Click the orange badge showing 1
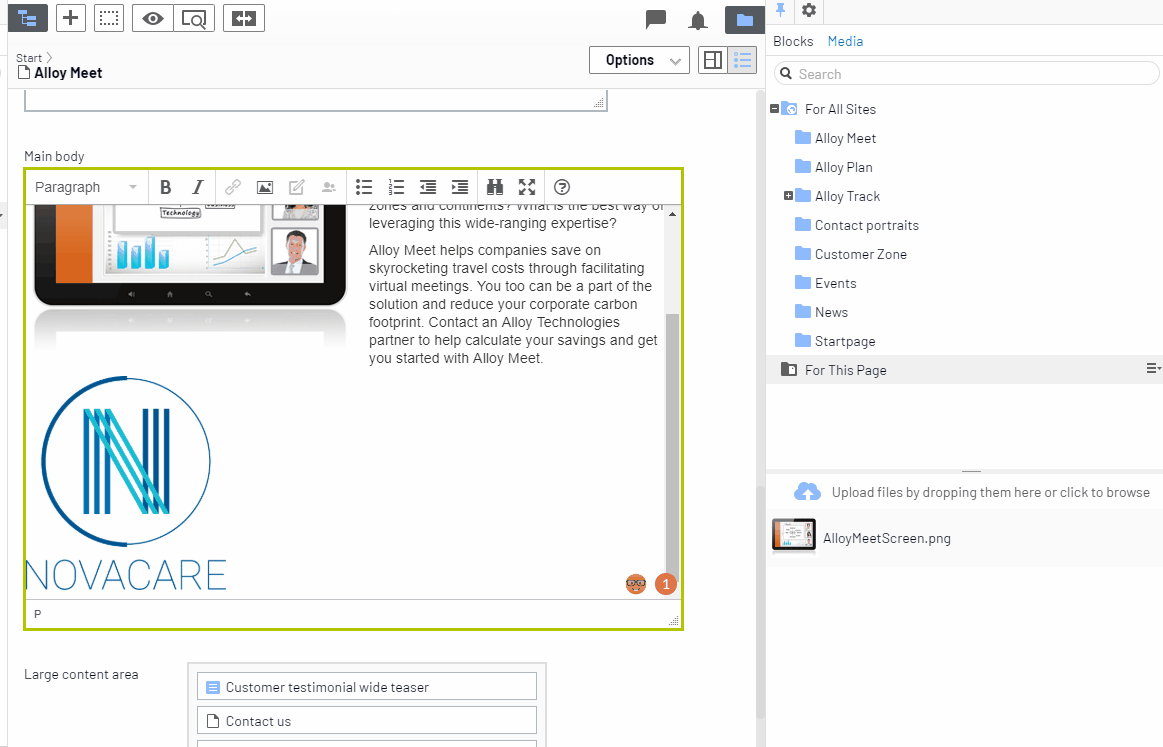 pyautogui.click(x=666, y=584)
